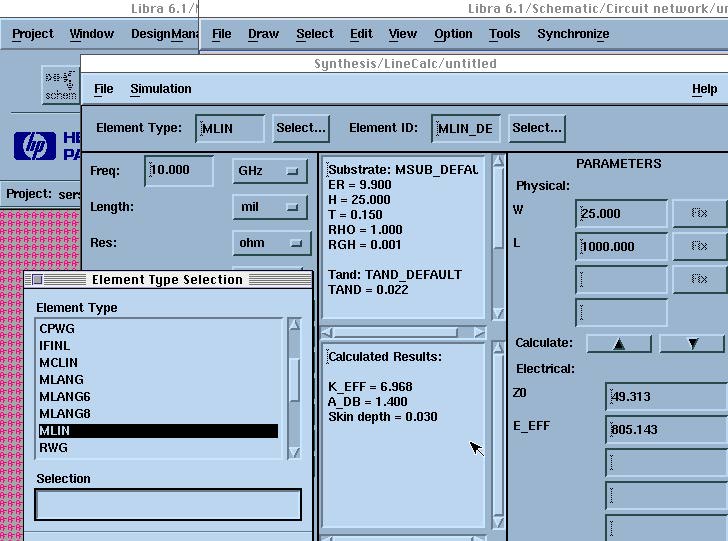
Task: Click the Synthesis/LineCalc/untitled title bar
Action: 404,64
